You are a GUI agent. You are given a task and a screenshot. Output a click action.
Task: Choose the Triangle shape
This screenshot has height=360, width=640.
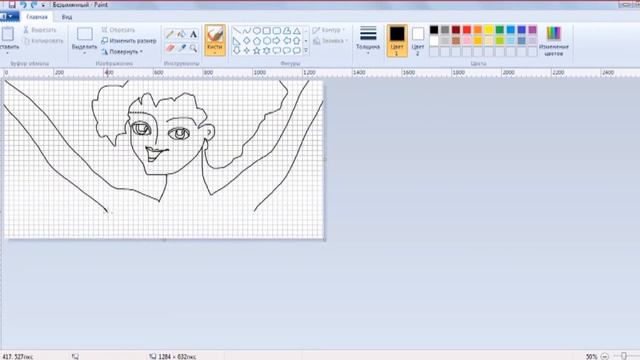[297, 31]
